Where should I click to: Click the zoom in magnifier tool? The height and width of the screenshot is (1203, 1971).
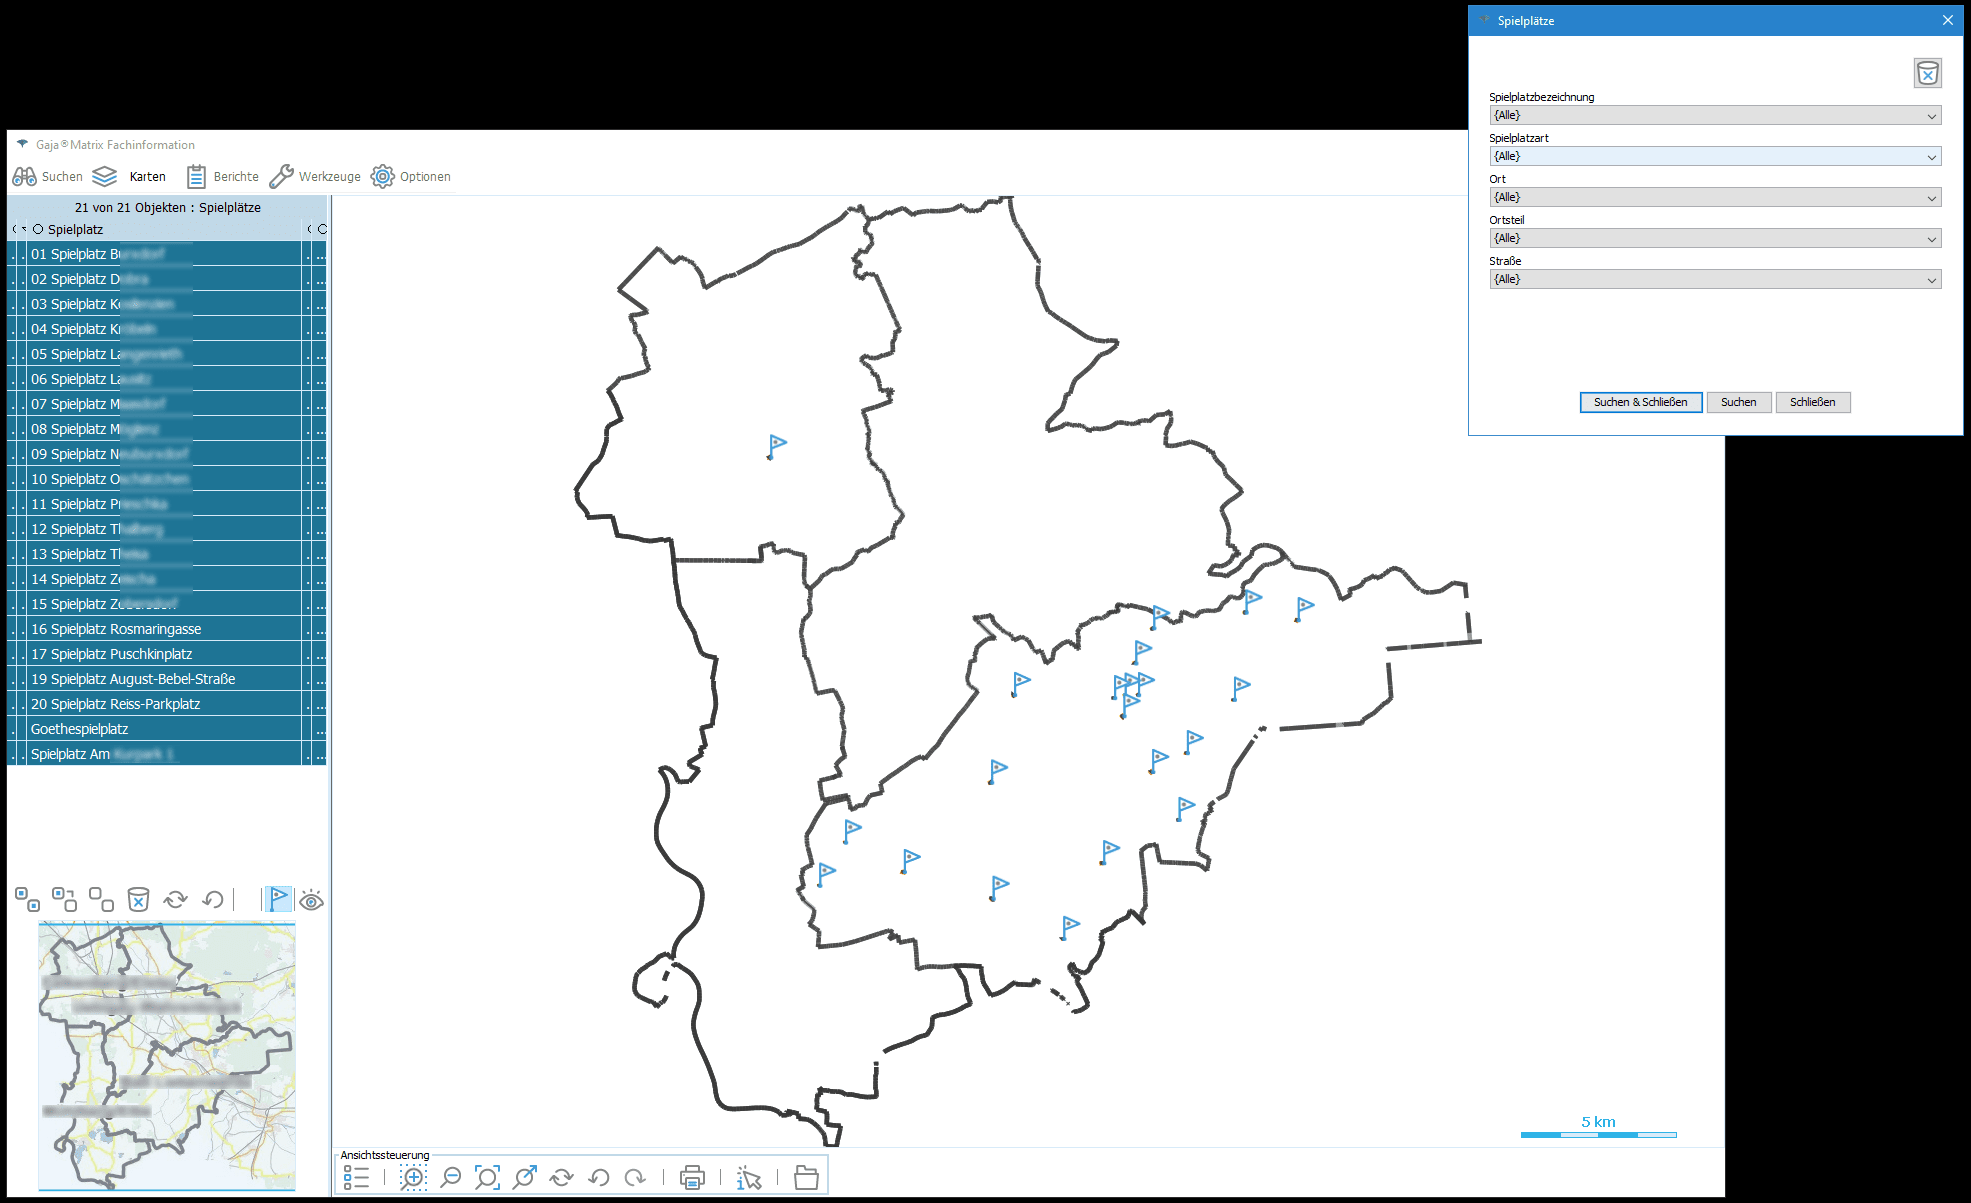pyautogui.click(x=413, y=1177)
